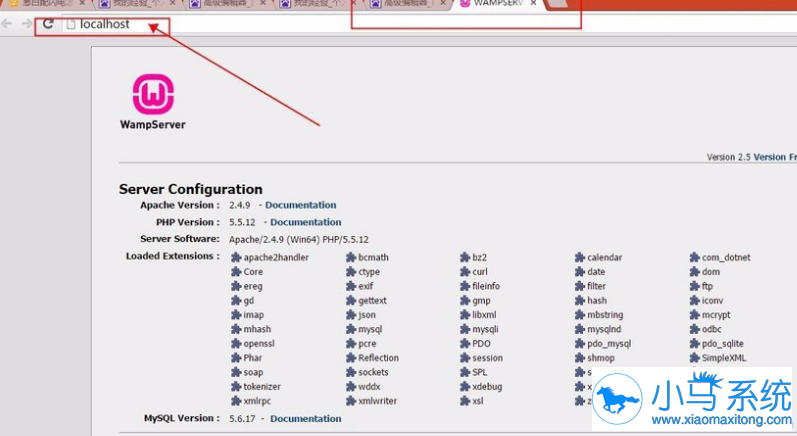Click the 'session' extension text

coord(487,358)
